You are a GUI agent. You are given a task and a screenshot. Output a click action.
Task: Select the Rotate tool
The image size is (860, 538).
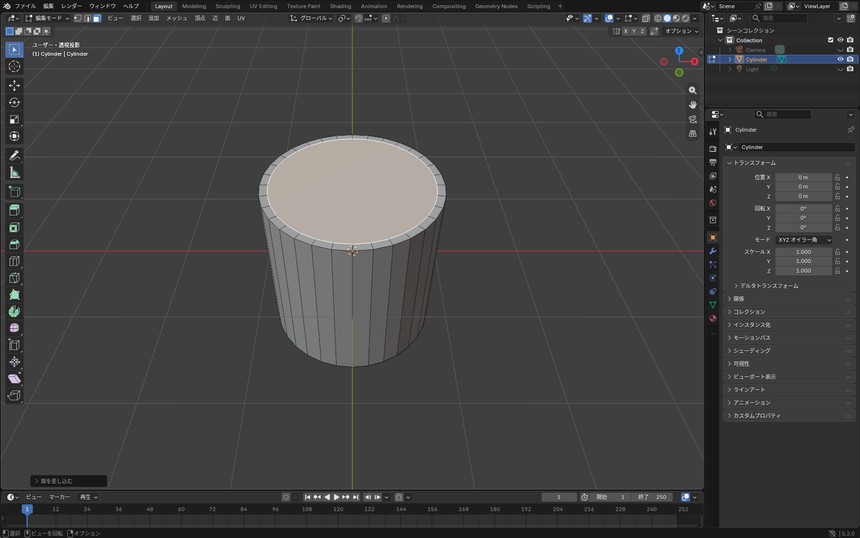coord(14,103)
